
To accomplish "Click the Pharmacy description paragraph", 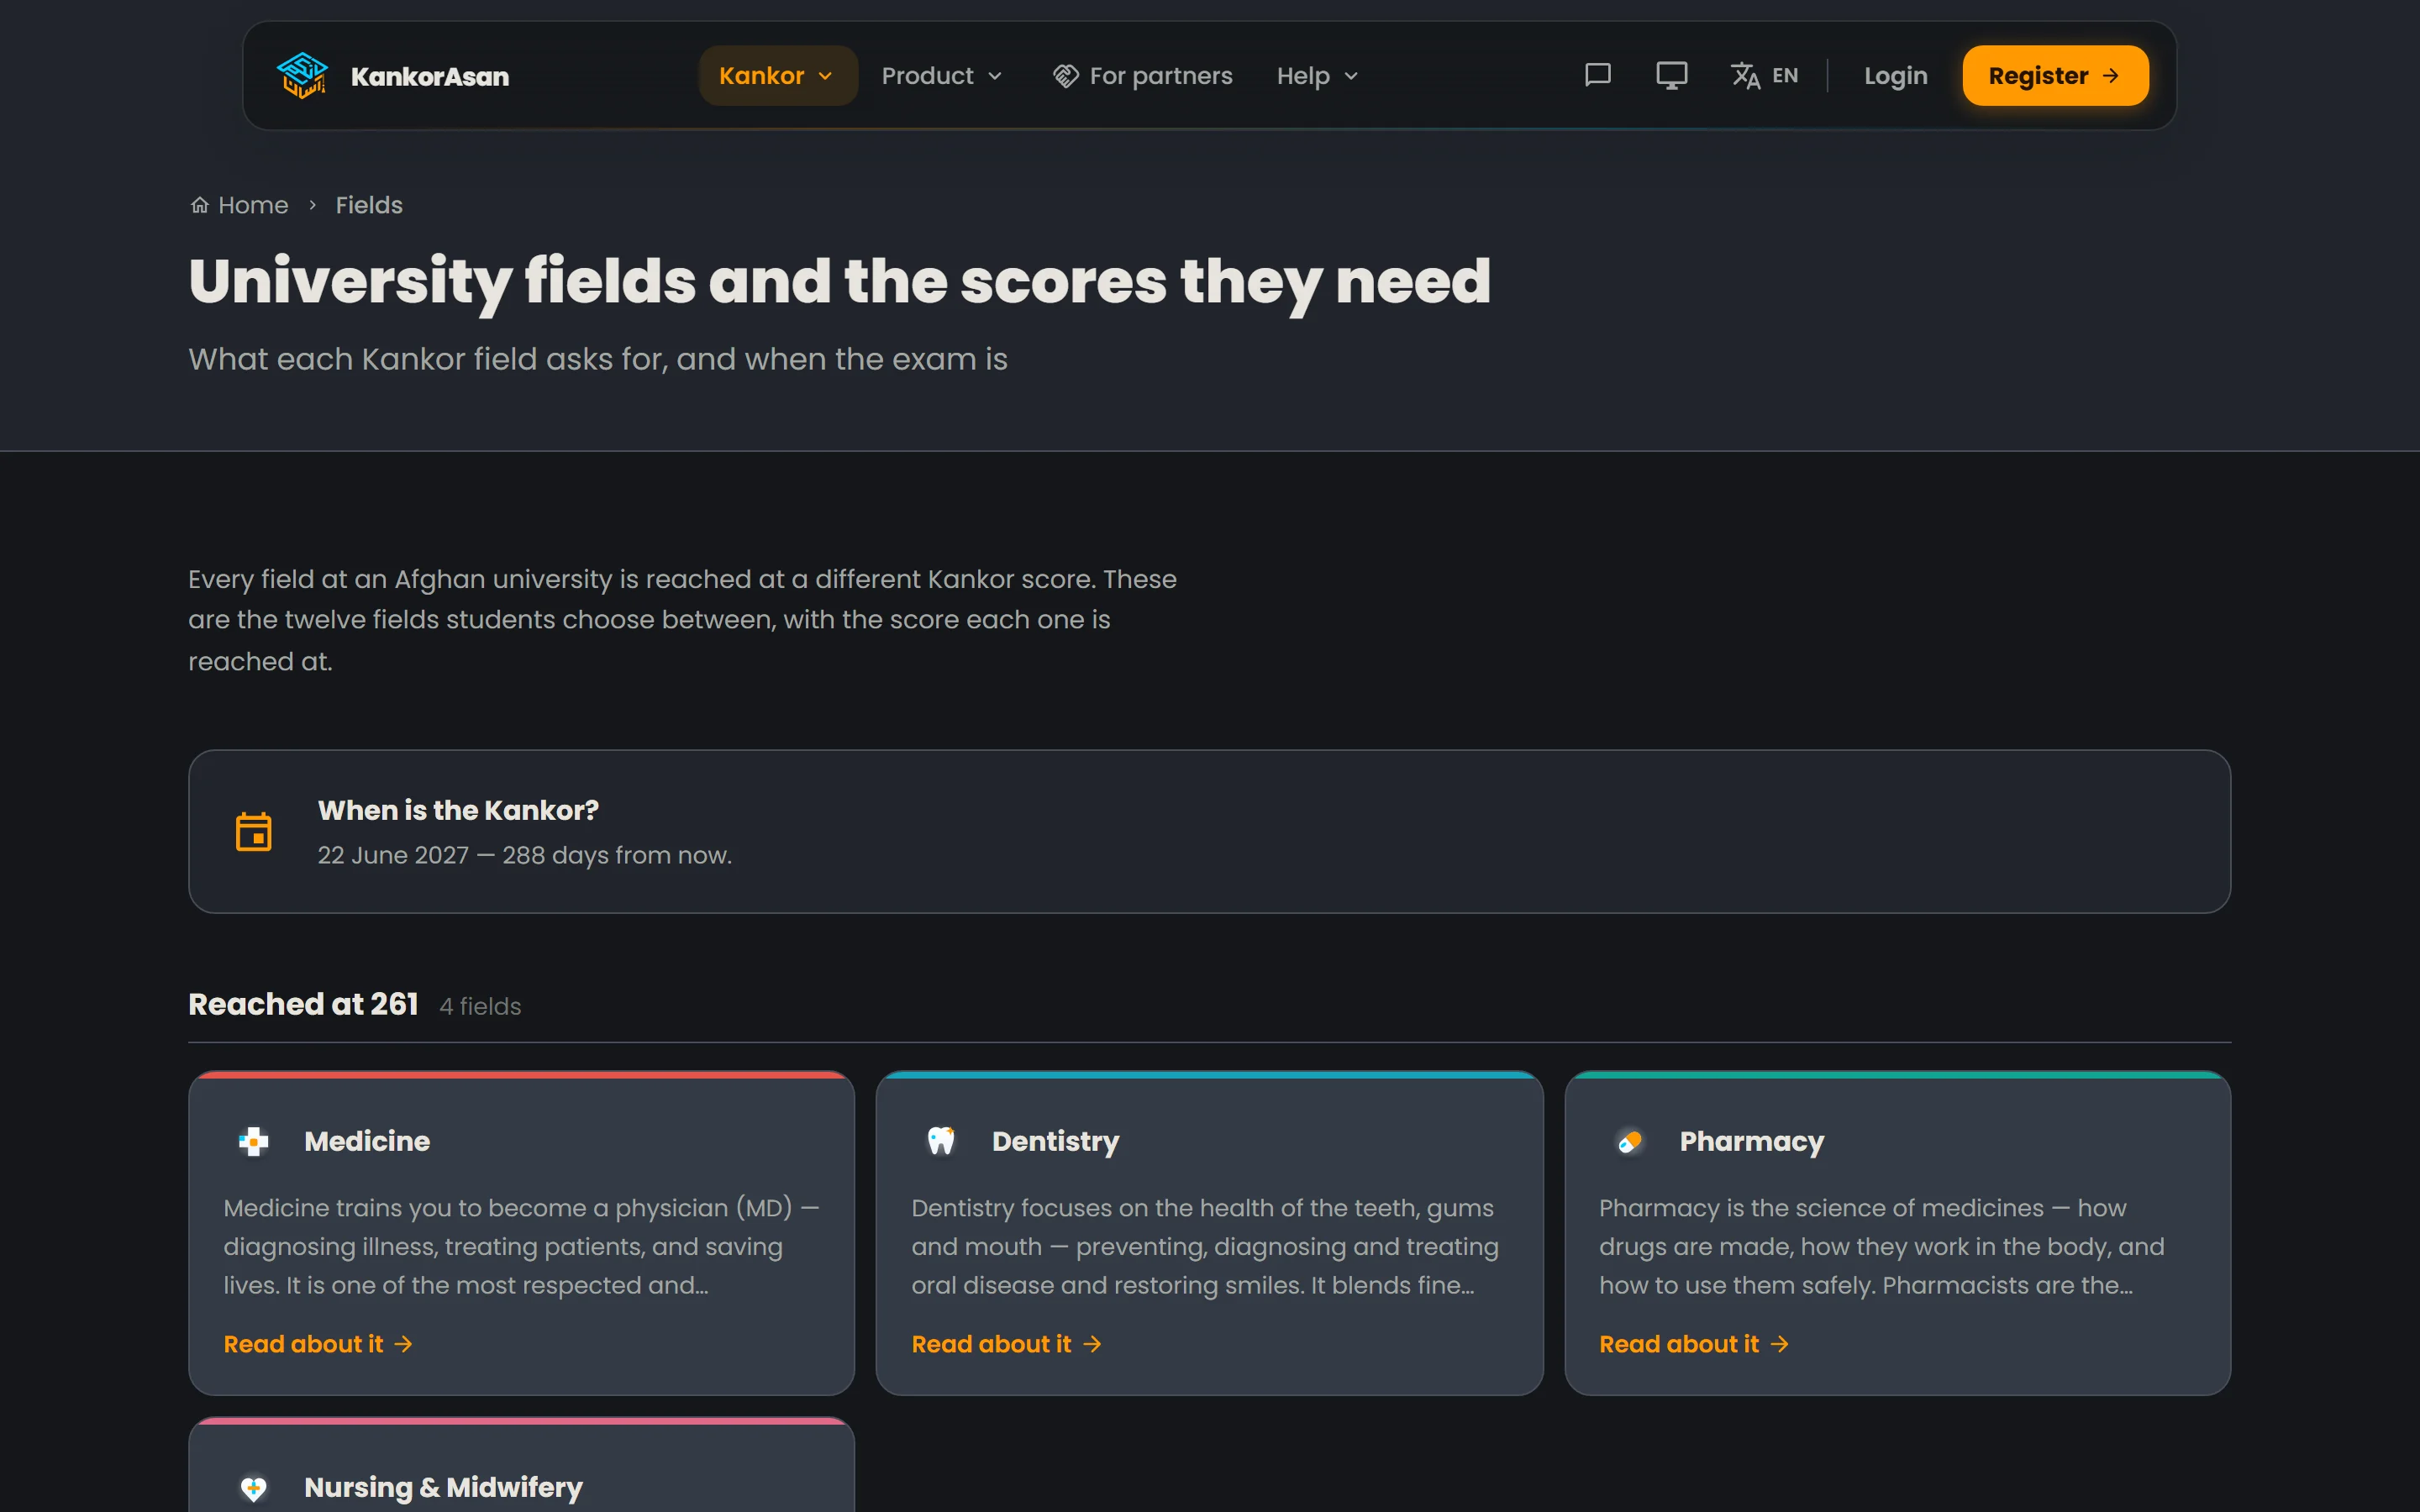I will [1881, 1246].
